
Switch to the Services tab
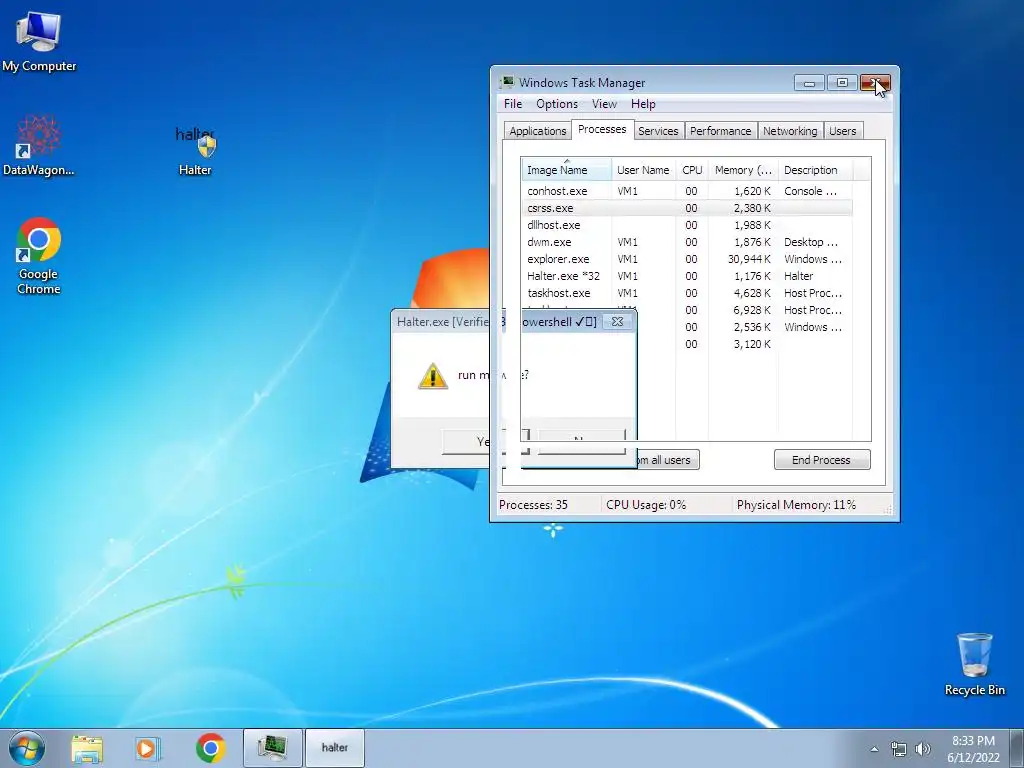[658, 131]
